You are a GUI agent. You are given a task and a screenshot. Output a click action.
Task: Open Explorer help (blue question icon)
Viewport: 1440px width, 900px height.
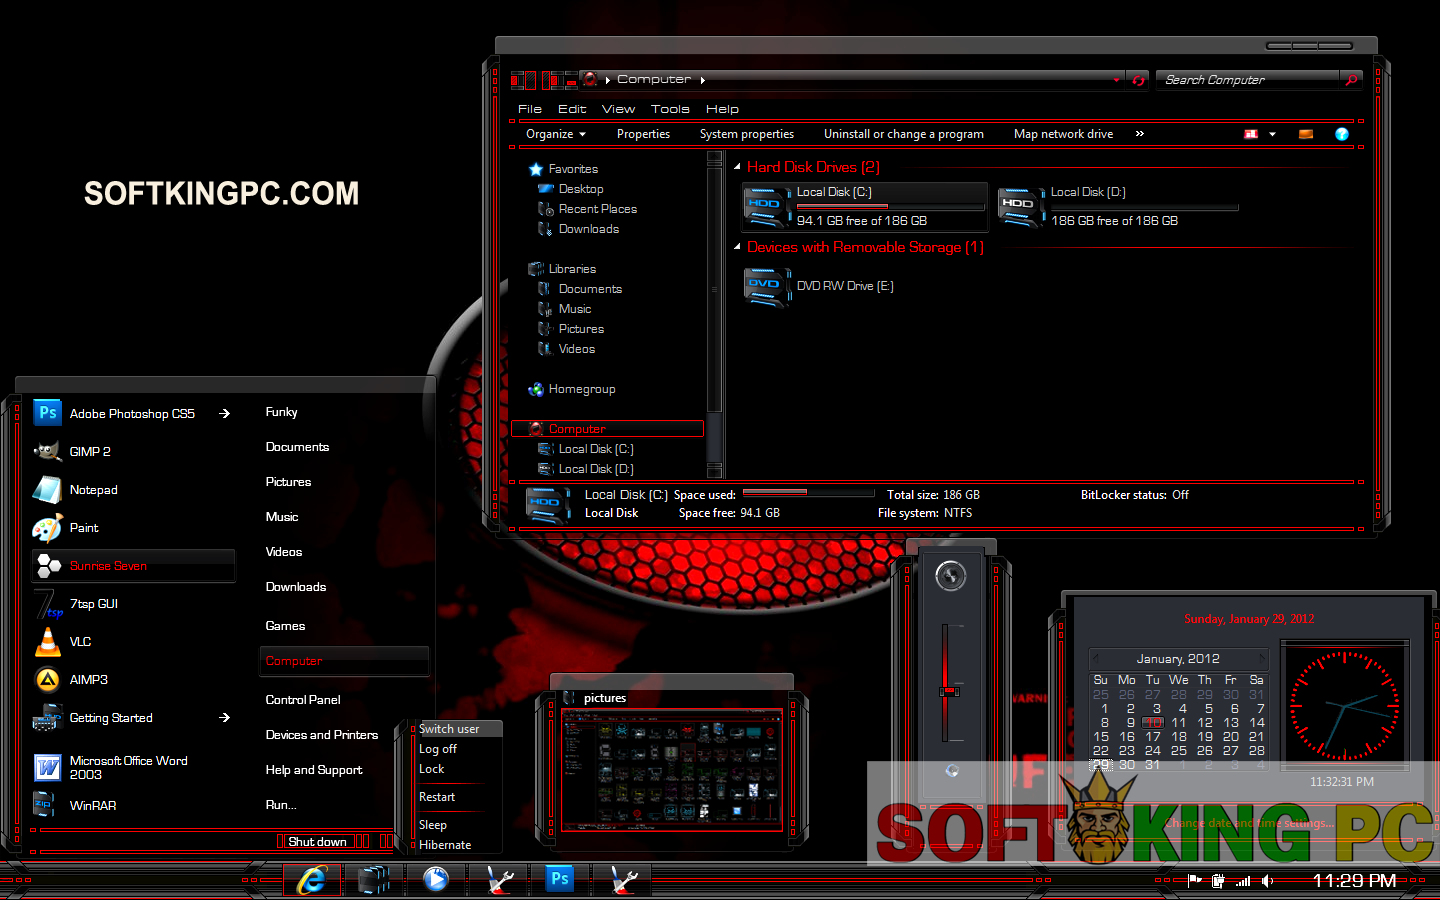(1342, 134)
